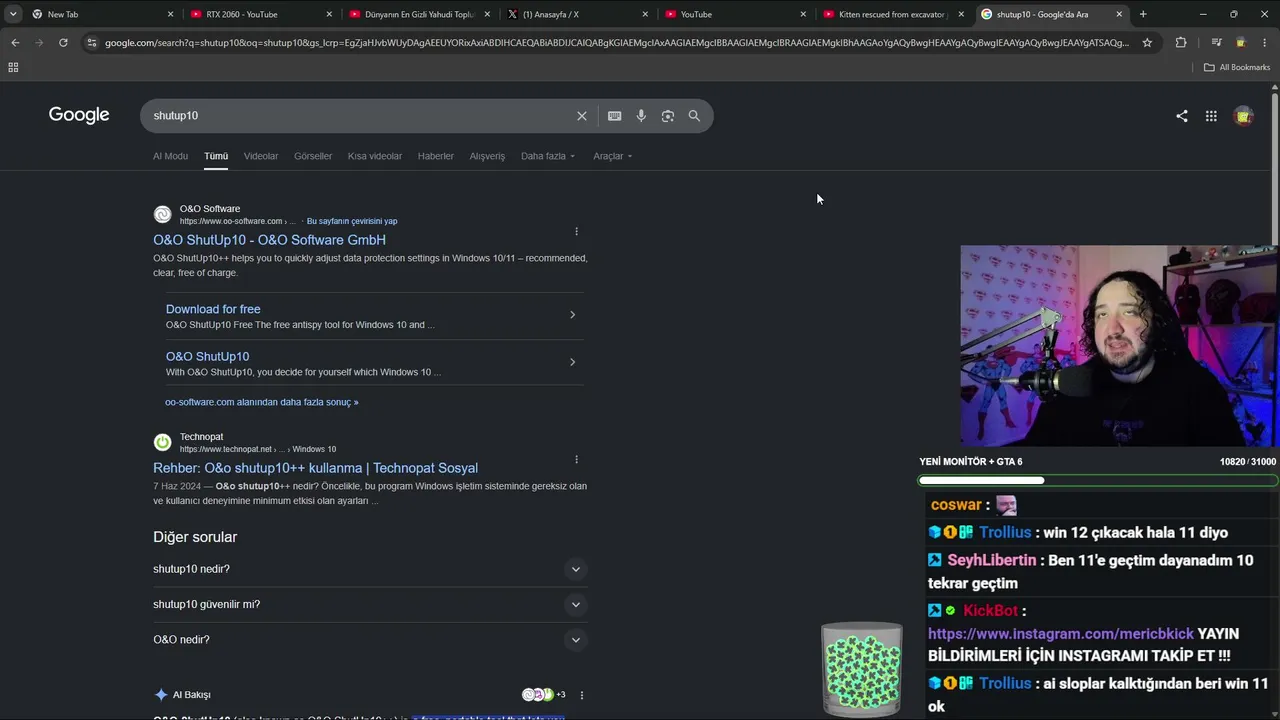Open the O&O ShutUp10 - O&O Software GmbH result
1280x720 pixels.
point(269,240)
